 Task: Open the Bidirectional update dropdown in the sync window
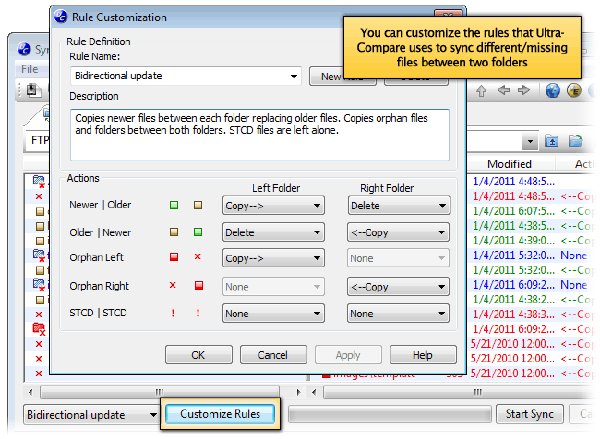[x=91, y=415]
